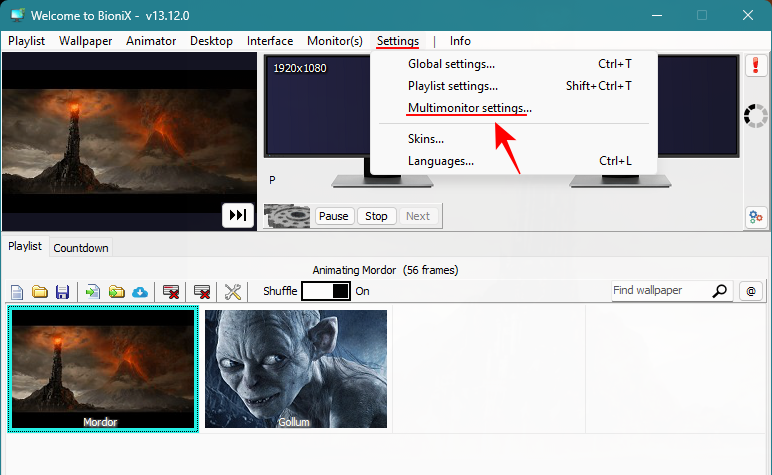
Task: Click the cloud download icon
Action: click(x=140, y=292)
